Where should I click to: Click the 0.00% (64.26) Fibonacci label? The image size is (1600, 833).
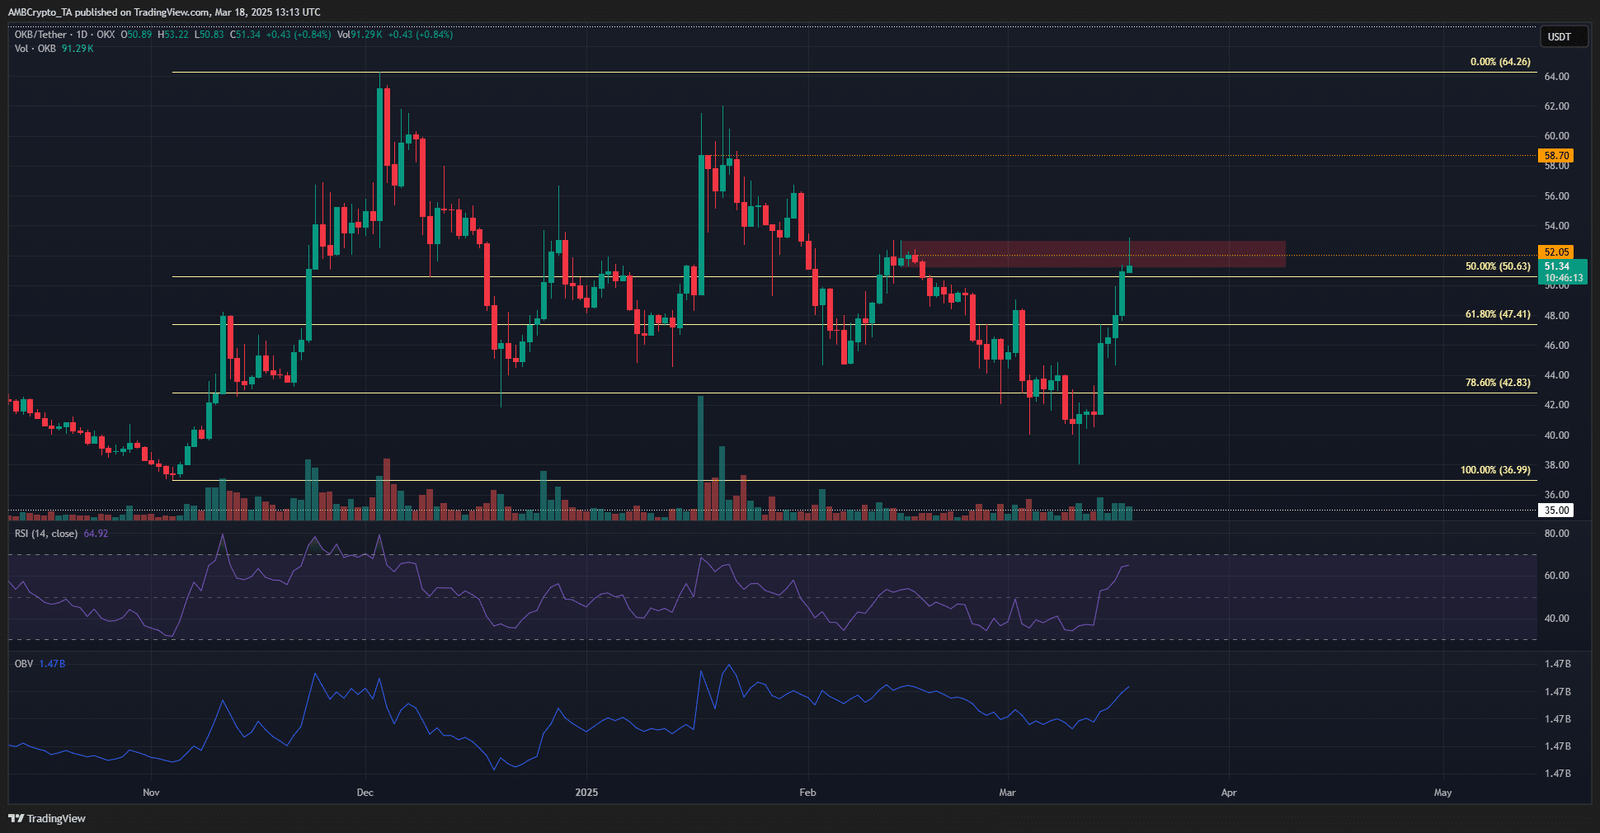coord(1499,62)
